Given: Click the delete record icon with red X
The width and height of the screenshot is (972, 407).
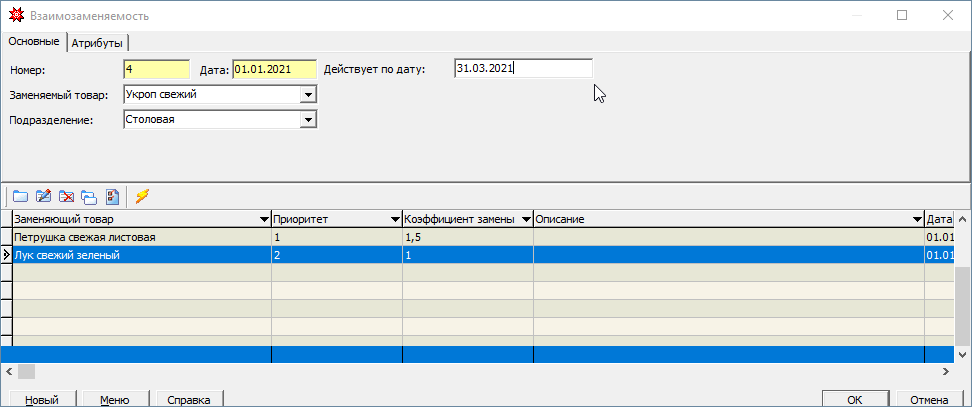Looking at the screenshot, I should coord(66,196).
